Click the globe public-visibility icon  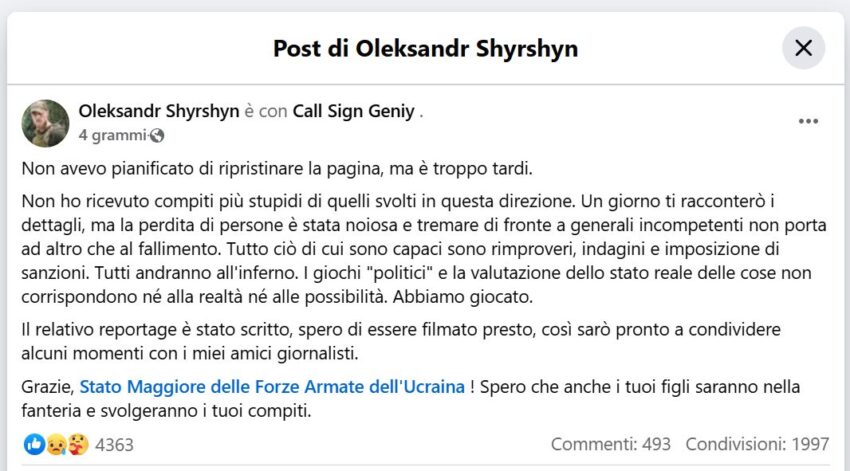coord(157,135)
